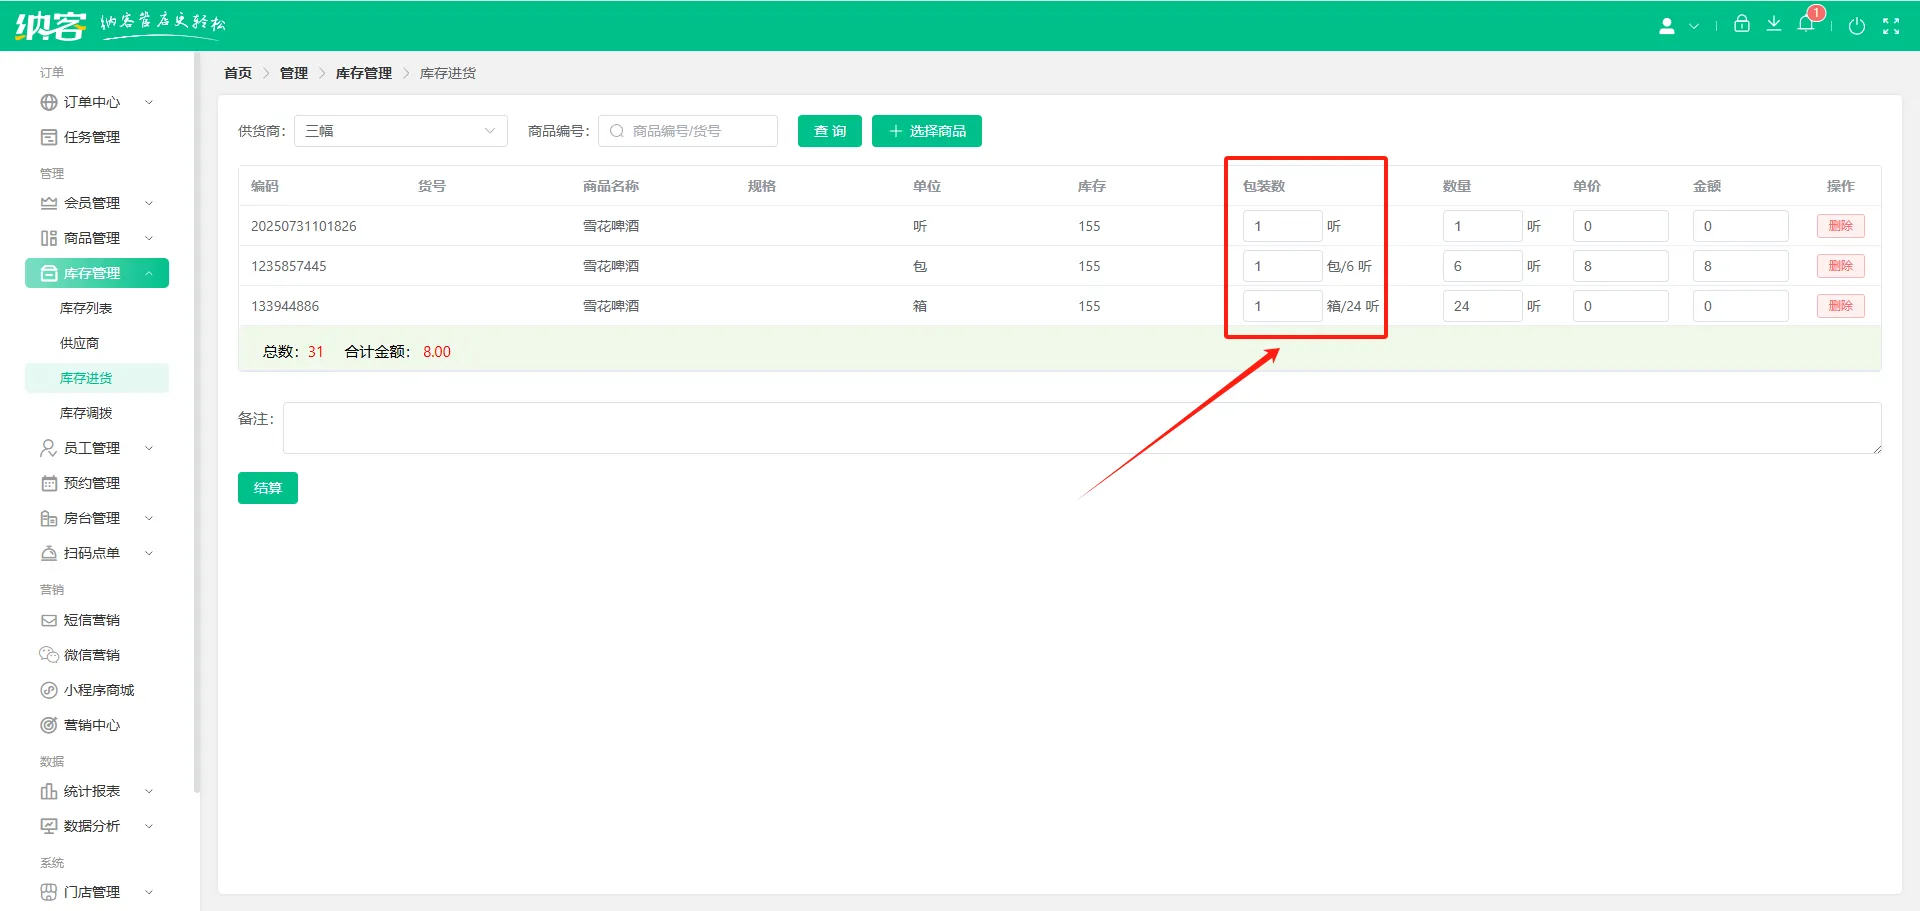
Task: Click the 结算 checkout button
Action: [267, 488]
